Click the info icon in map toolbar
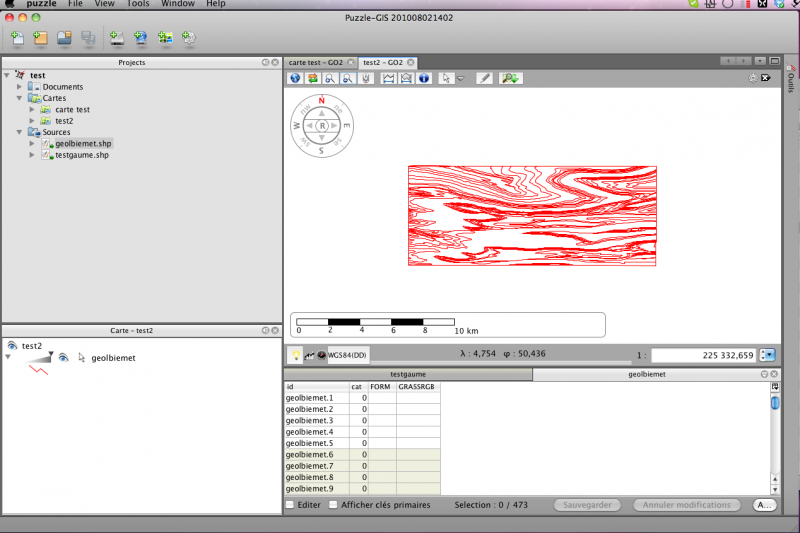 click(424, 78)
